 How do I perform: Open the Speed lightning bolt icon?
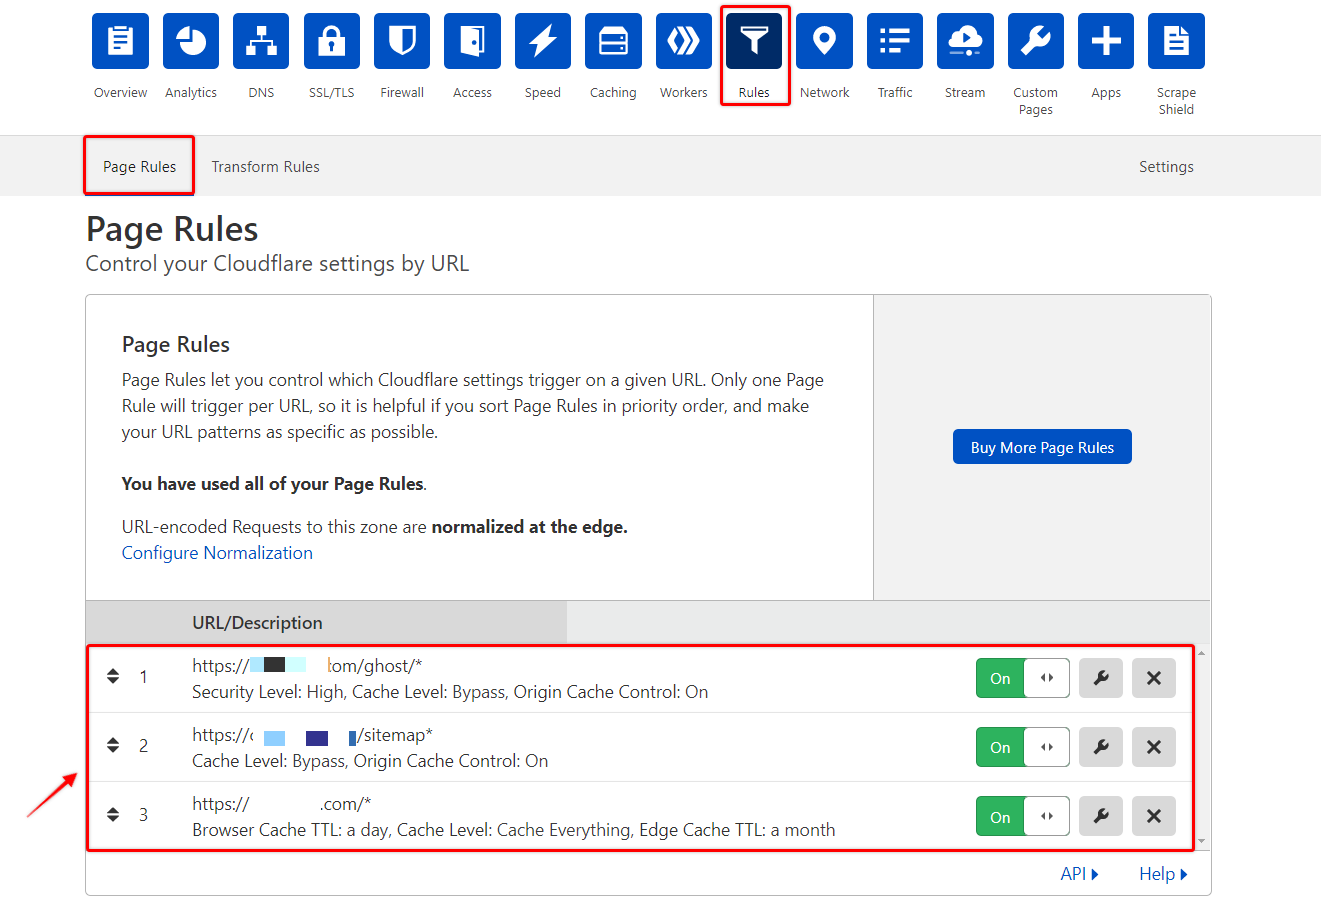pyautogui.click(x=543, y=41)
